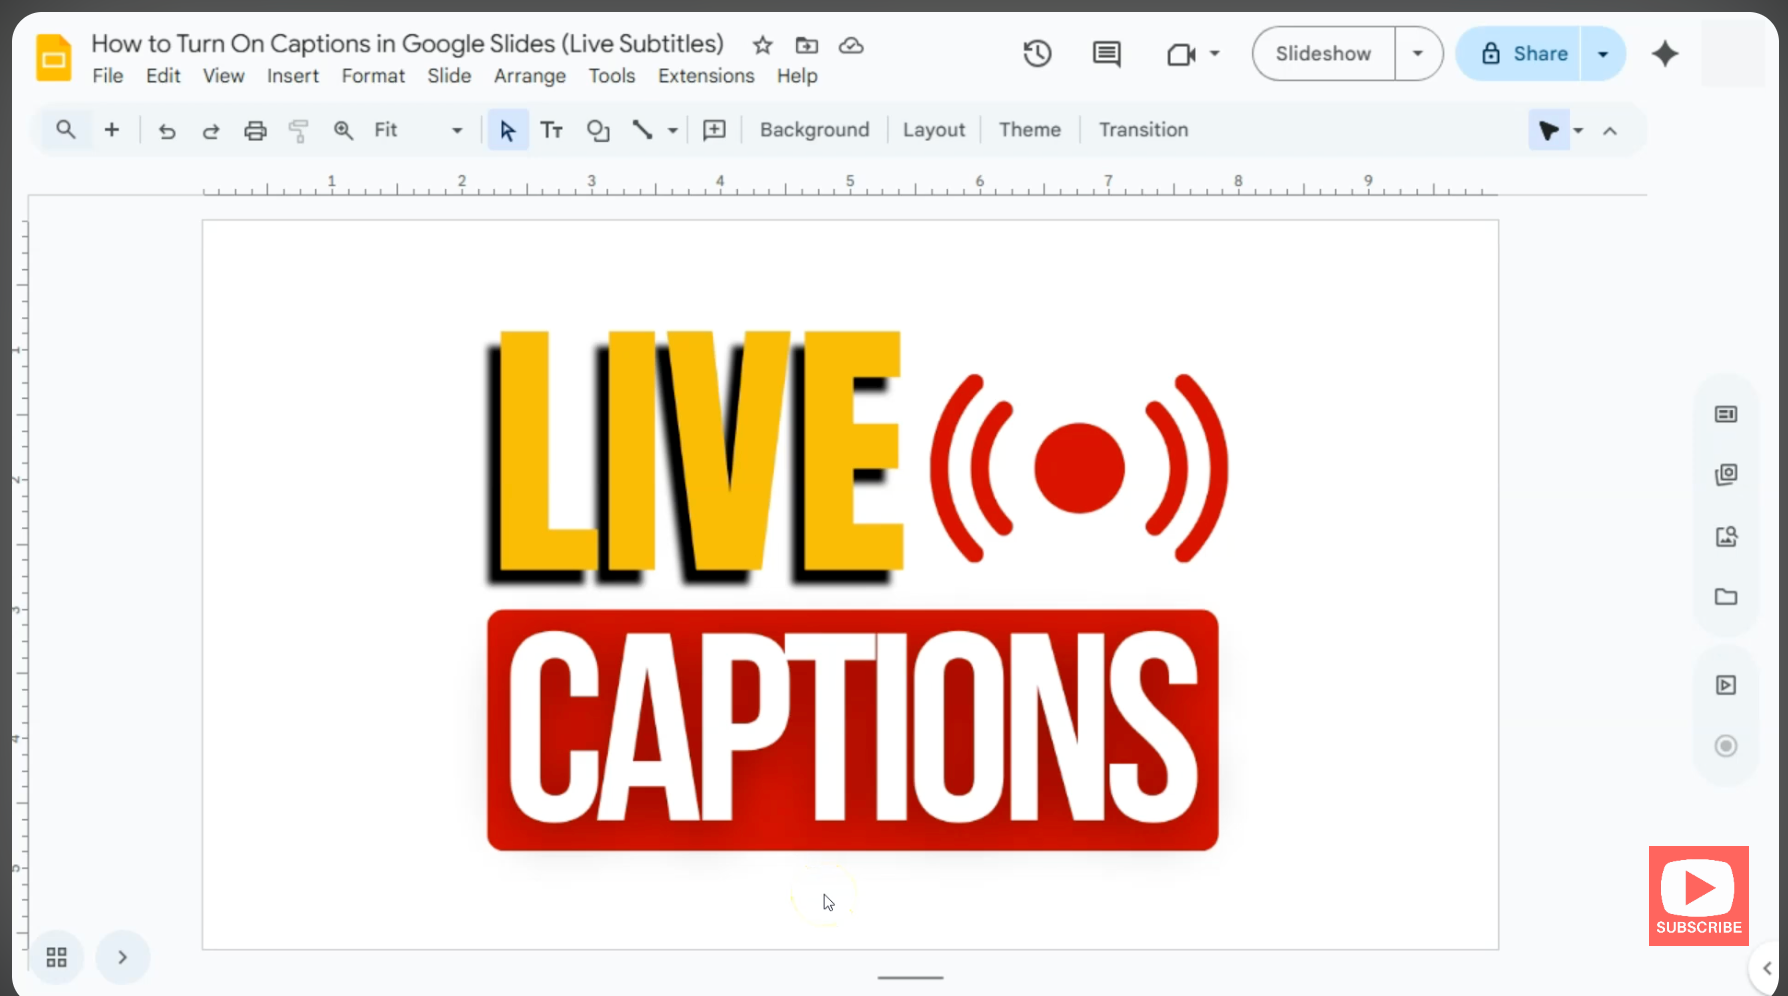The height and width of the screenshot is (996, 1788).
Task: Choose the Select arrow tool
Action: click(508, 130)
